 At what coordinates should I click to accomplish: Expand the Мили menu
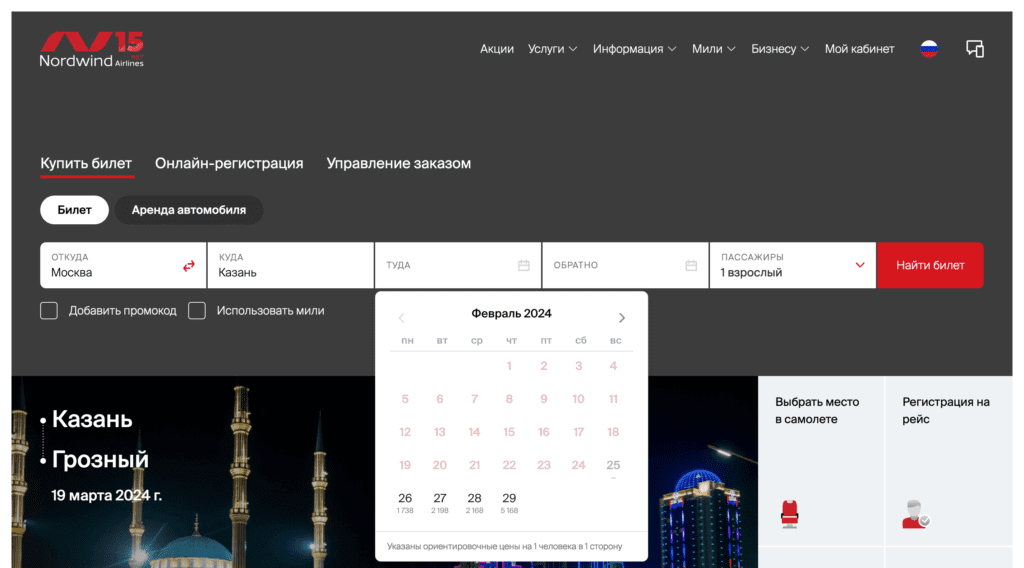(714, 49)
